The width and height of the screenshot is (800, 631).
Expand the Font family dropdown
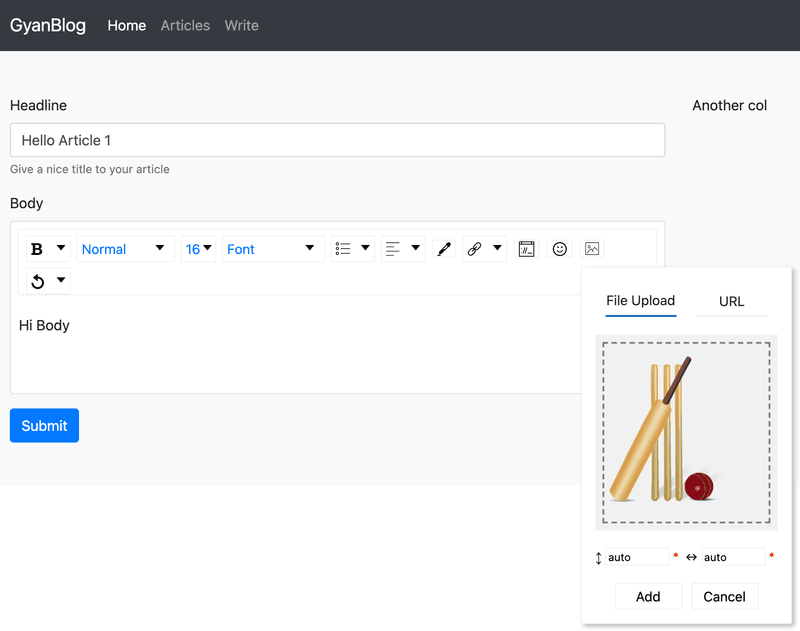coord(270,248)
